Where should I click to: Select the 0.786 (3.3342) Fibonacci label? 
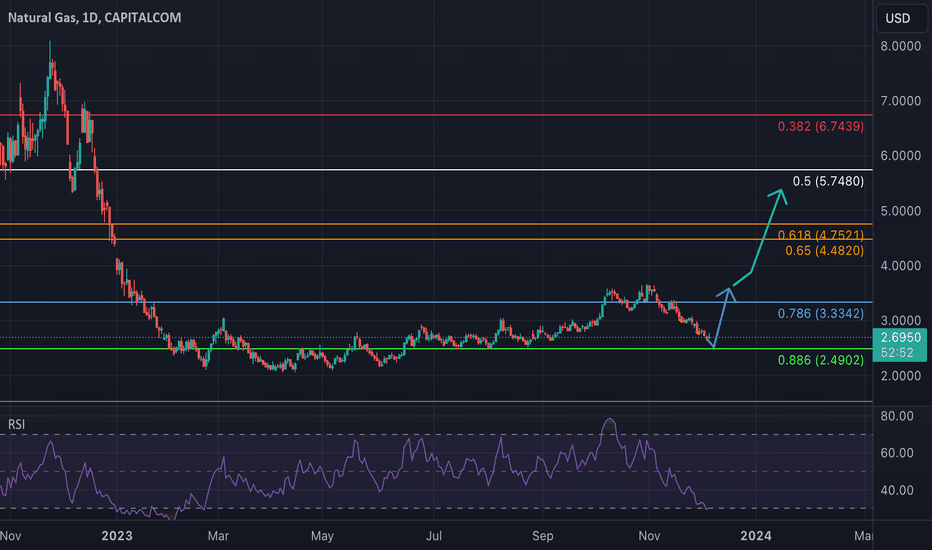coord(820,313)
